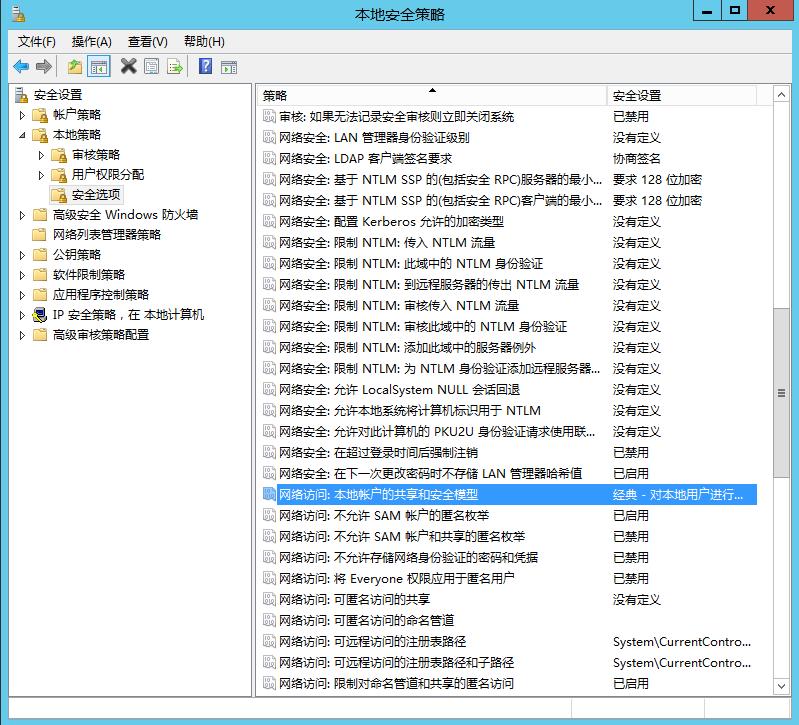The image size is (799, 725).
Task: Click the Export list toolbar icon
Action: pyautogui.click(x=175, y=66)
